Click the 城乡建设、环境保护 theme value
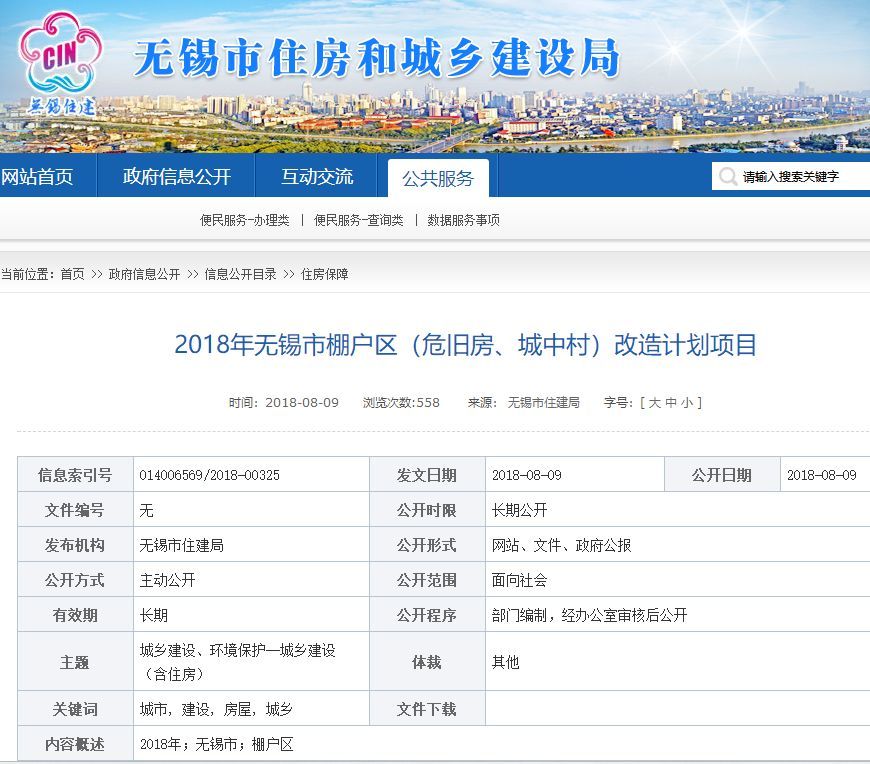 [237, 662]
